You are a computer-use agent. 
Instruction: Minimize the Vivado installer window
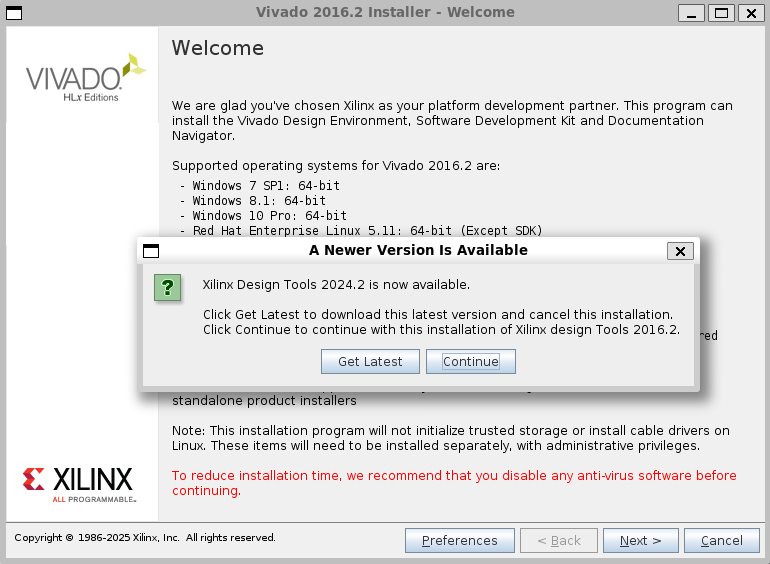pos(692,13)
